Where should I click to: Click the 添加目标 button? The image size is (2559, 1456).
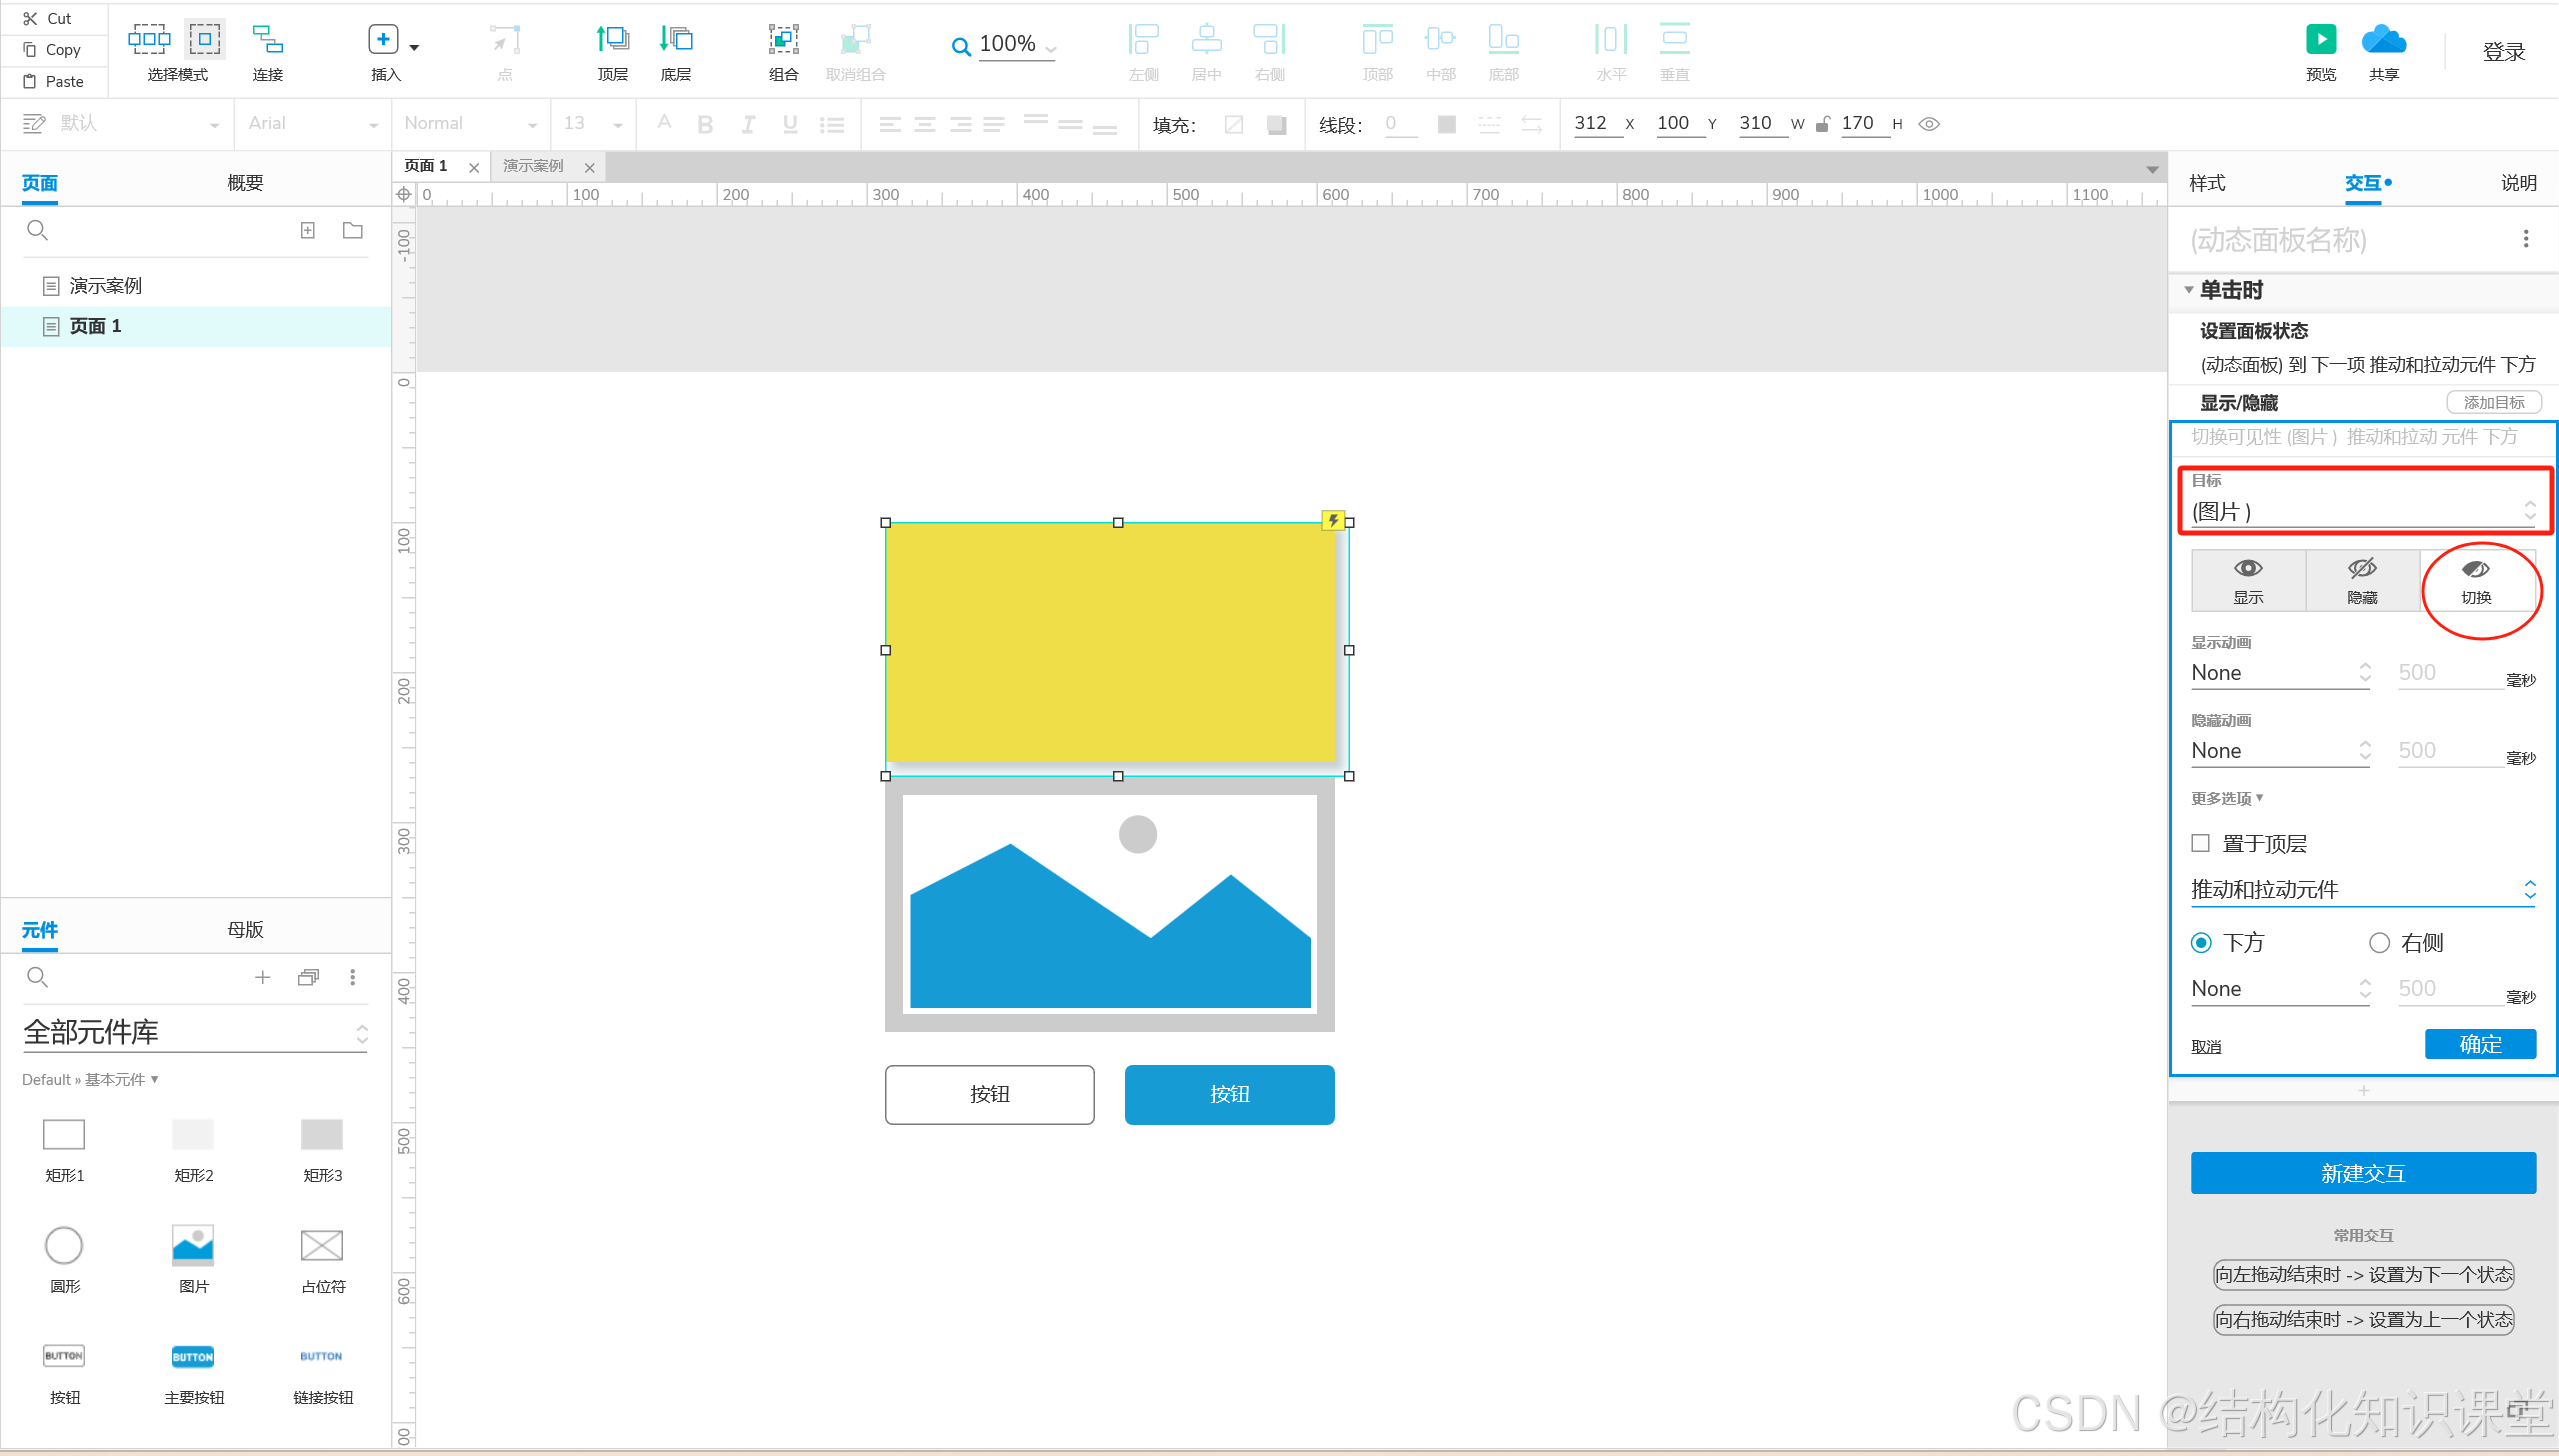click(x=2493, y=402)
